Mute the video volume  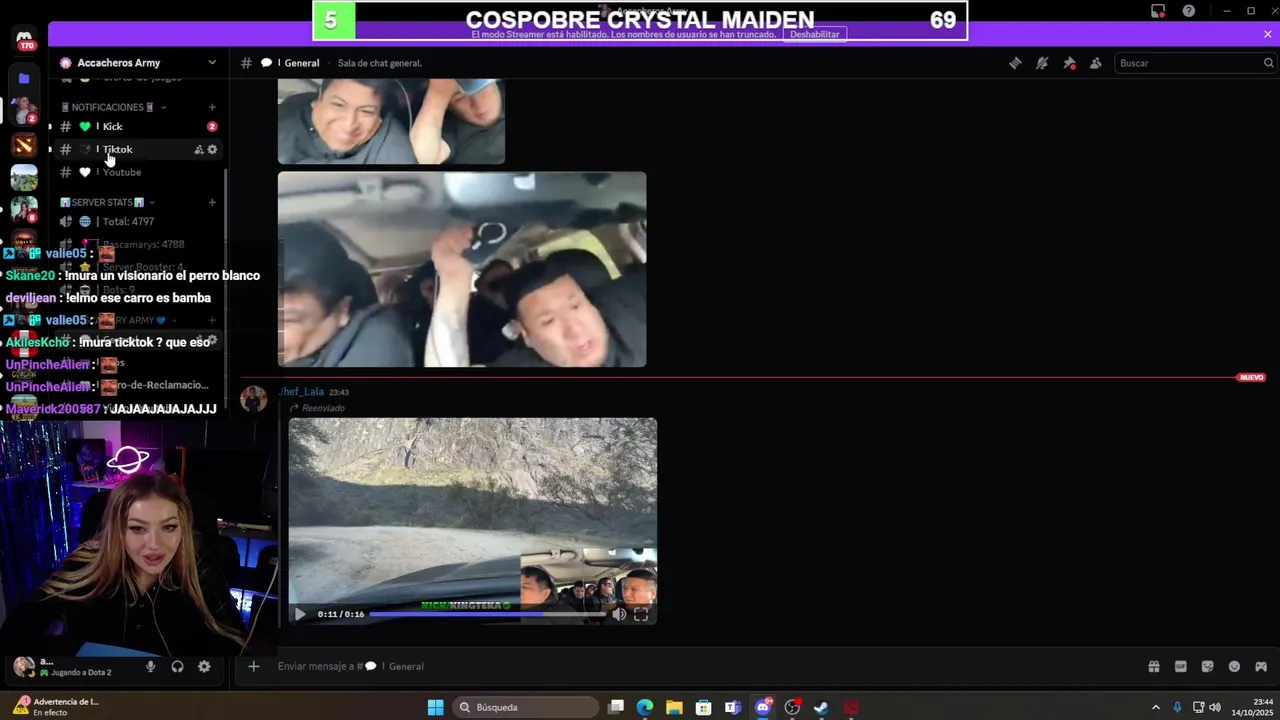point(619,614)
